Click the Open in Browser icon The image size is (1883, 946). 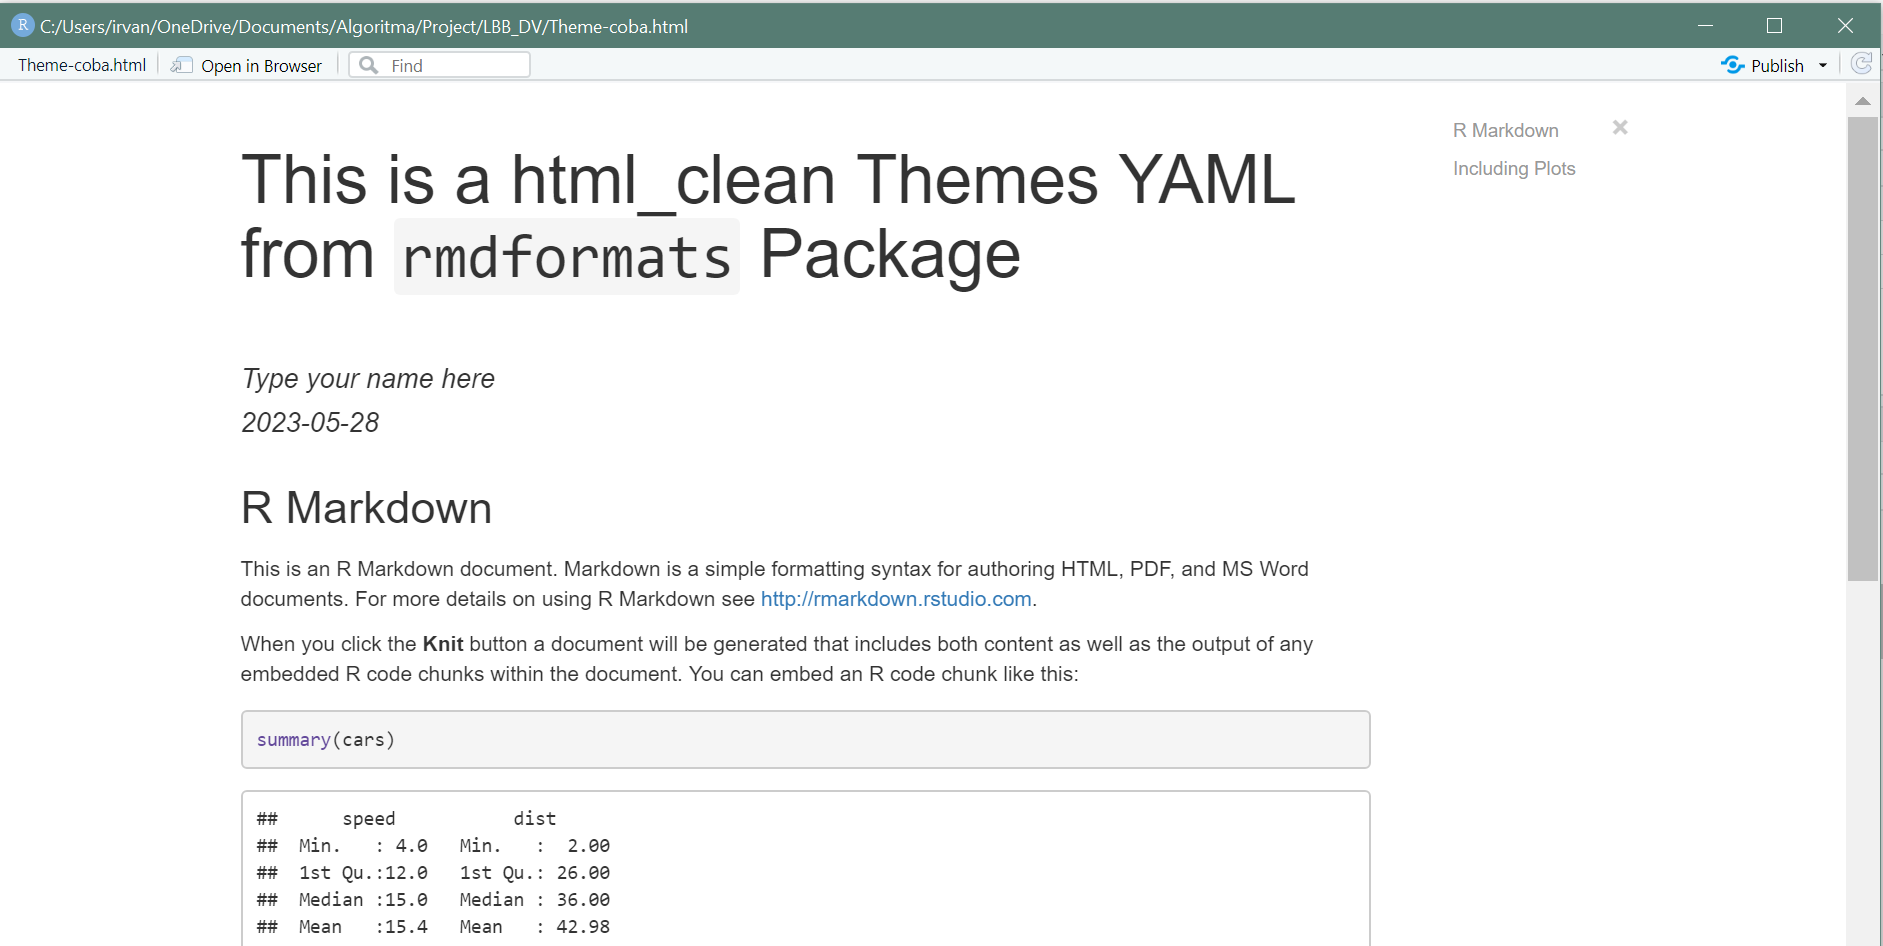[x=181, y=65]
